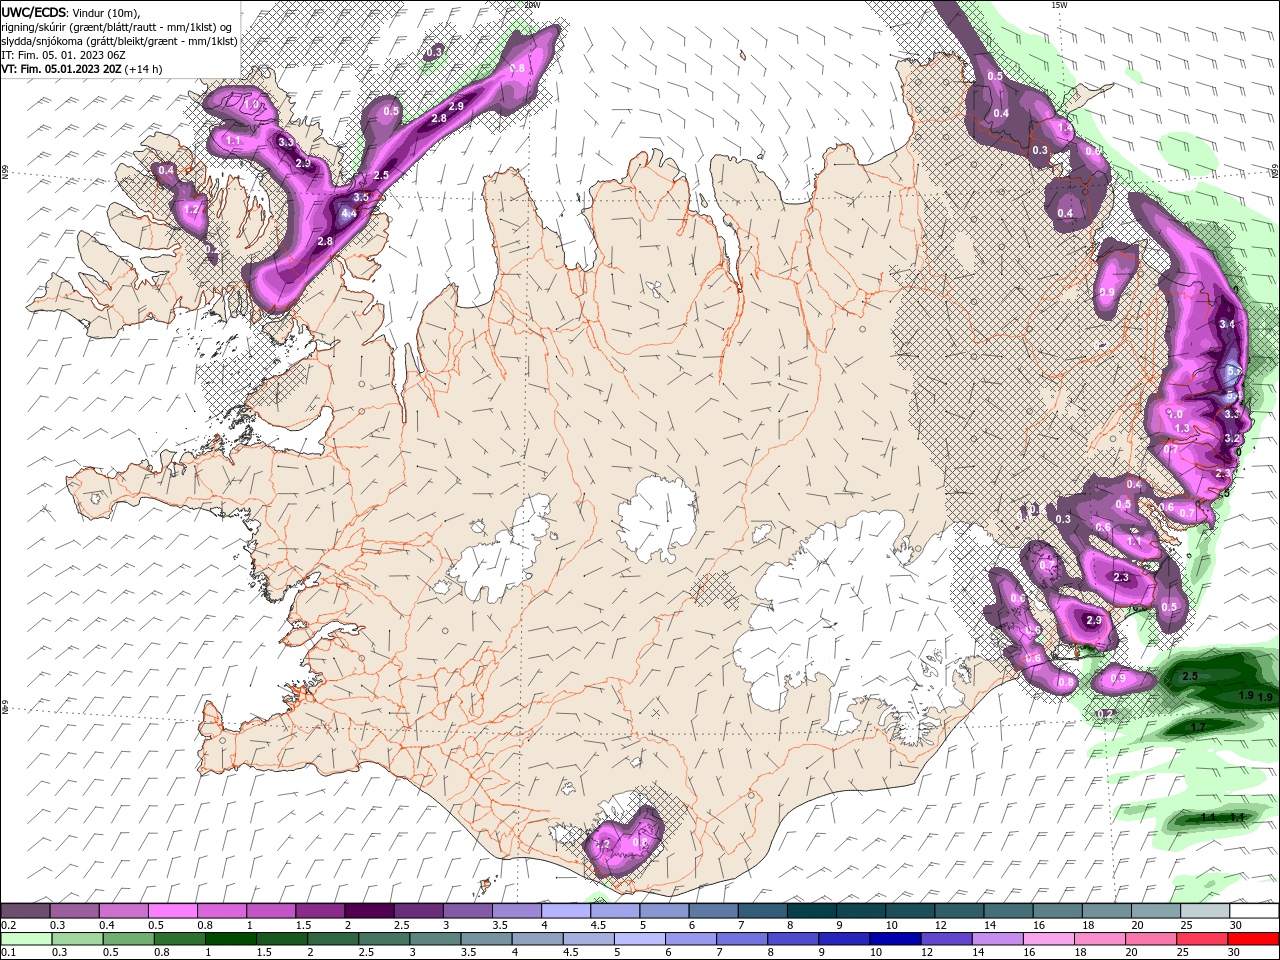Viewport: 1280px width, 960px height.
Task: Click the '4.5' value in the lower legend
Action: 571,953
